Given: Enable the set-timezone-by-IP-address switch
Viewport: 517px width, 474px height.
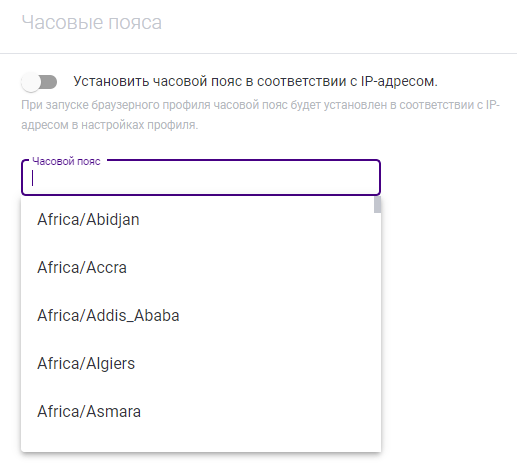Looking at the screenshot, I should coord(39,82).
